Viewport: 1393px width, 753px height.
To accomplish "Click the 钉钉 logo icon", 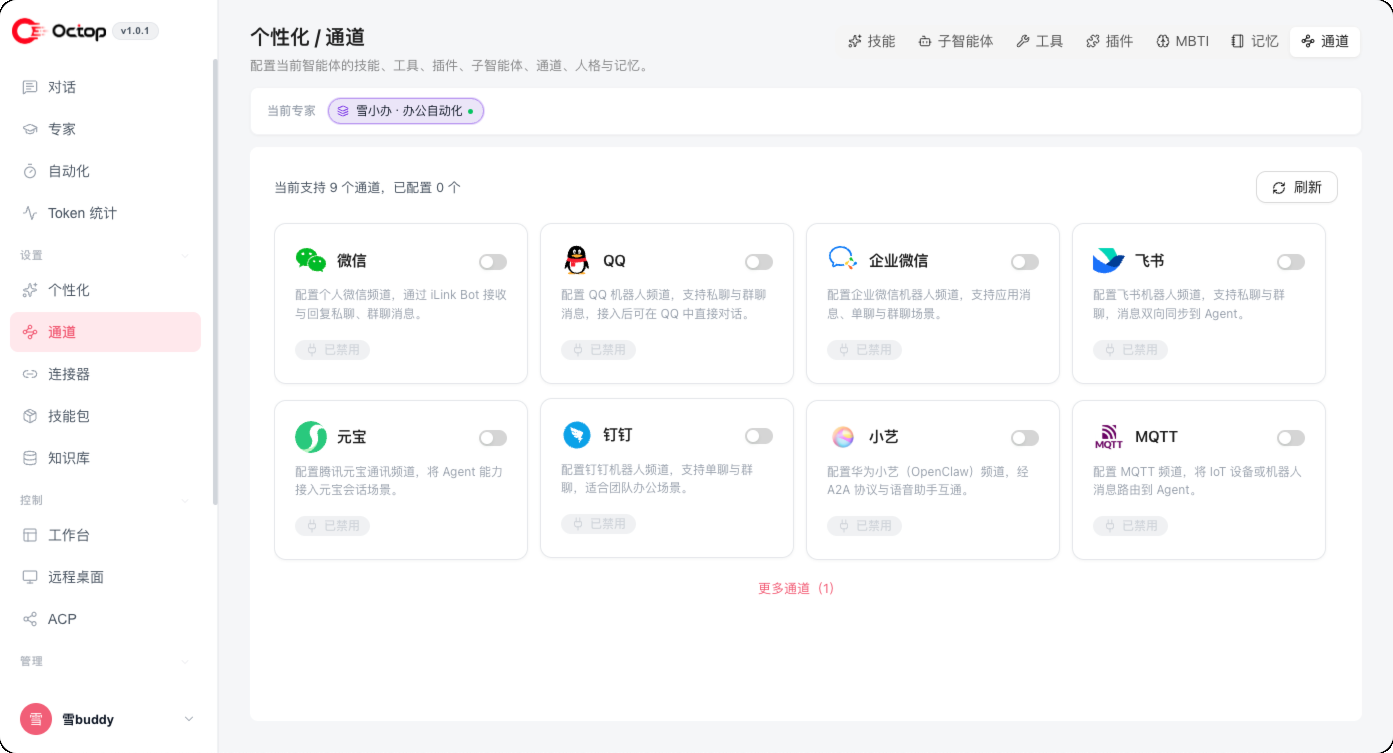I will (577, 435).
